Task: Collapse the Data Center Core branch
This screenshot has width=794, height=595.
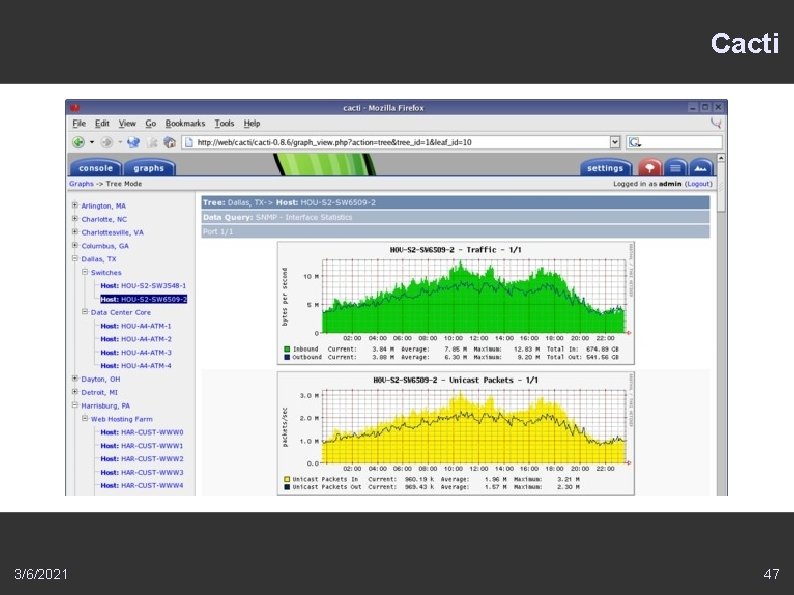Action: coord(85,311)
